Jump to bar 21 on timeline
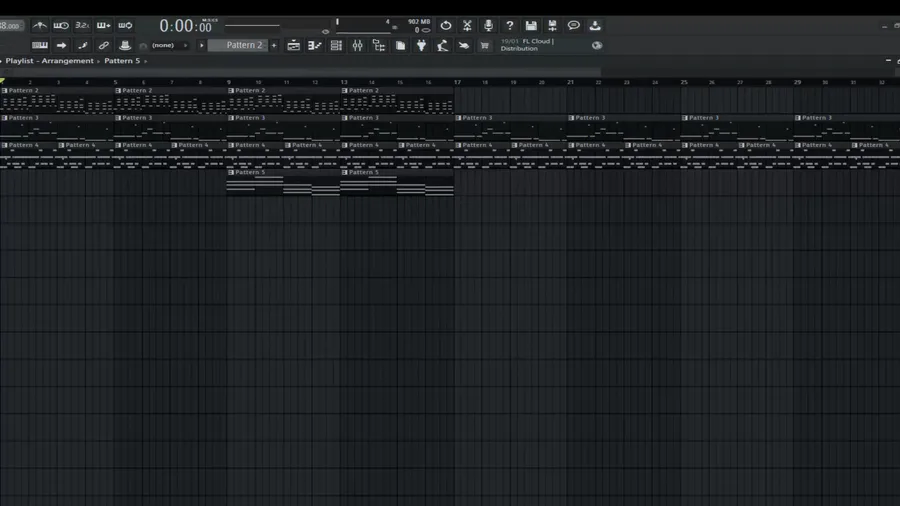The height and width of the screenshot is (506, 900). [x=571, y=82]
